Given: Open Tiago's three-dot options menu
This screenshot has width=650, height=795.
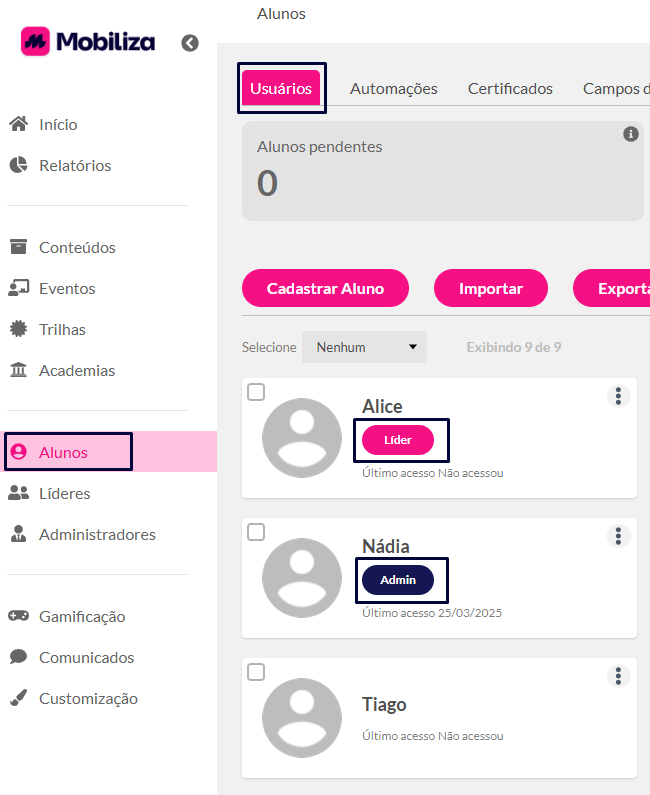Looking at the screenshot, I should 619,676.
